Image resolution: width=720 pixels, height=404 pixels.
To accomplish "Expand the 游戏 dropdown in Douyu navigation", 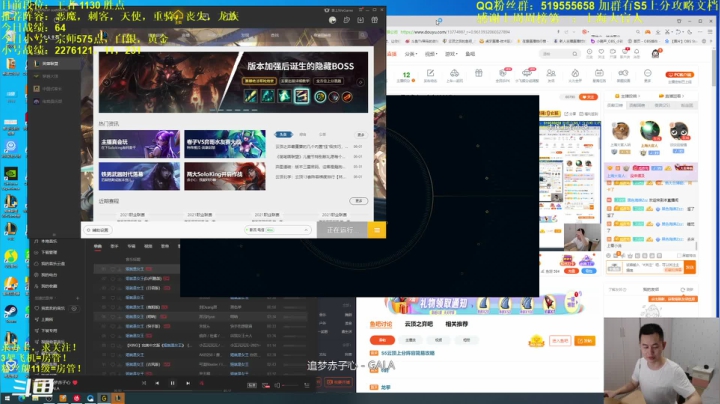I will pos(451,54).
